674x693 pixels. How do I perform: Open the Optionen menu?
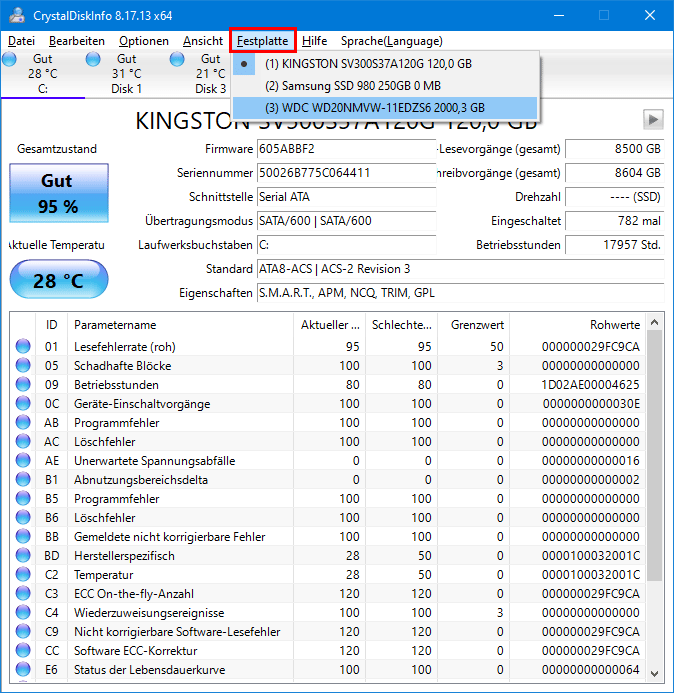click(x=144, y=41)
